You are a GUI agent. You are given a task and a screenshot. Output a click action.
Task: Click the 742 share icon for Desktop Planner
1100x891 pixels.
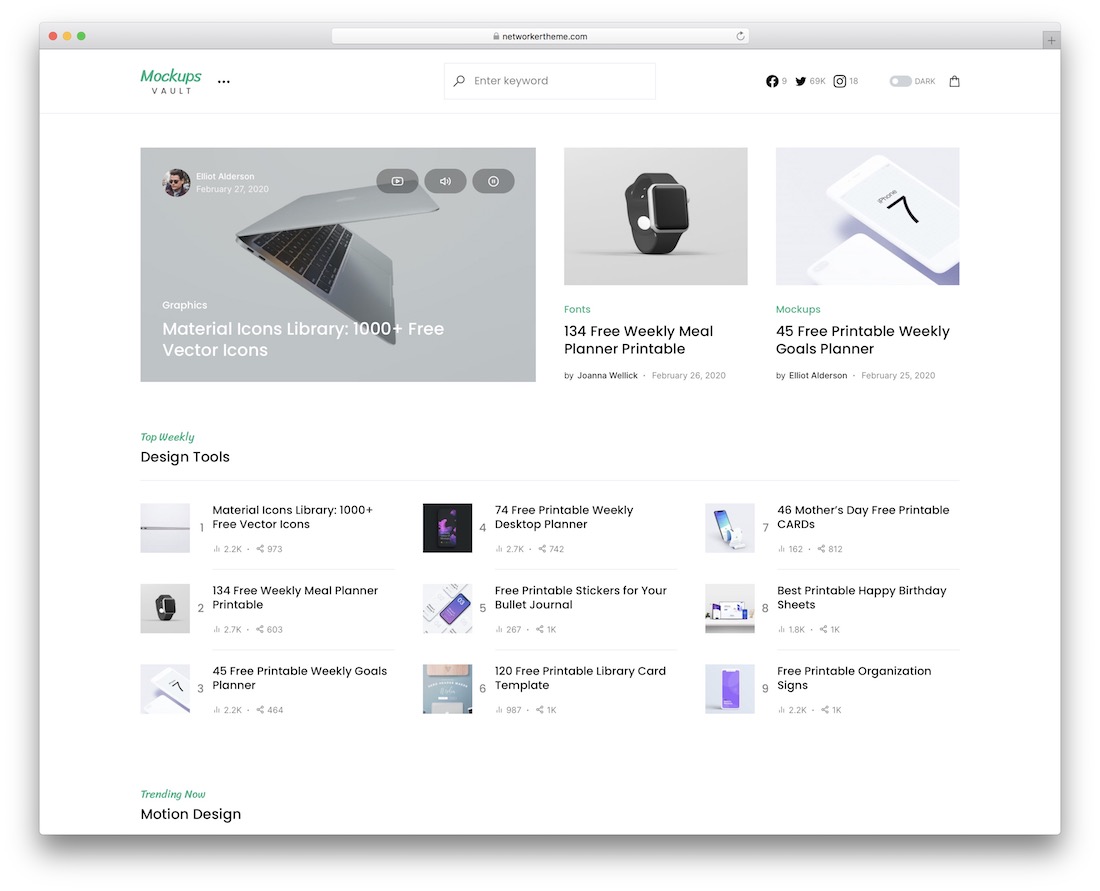tap(542, 549)
